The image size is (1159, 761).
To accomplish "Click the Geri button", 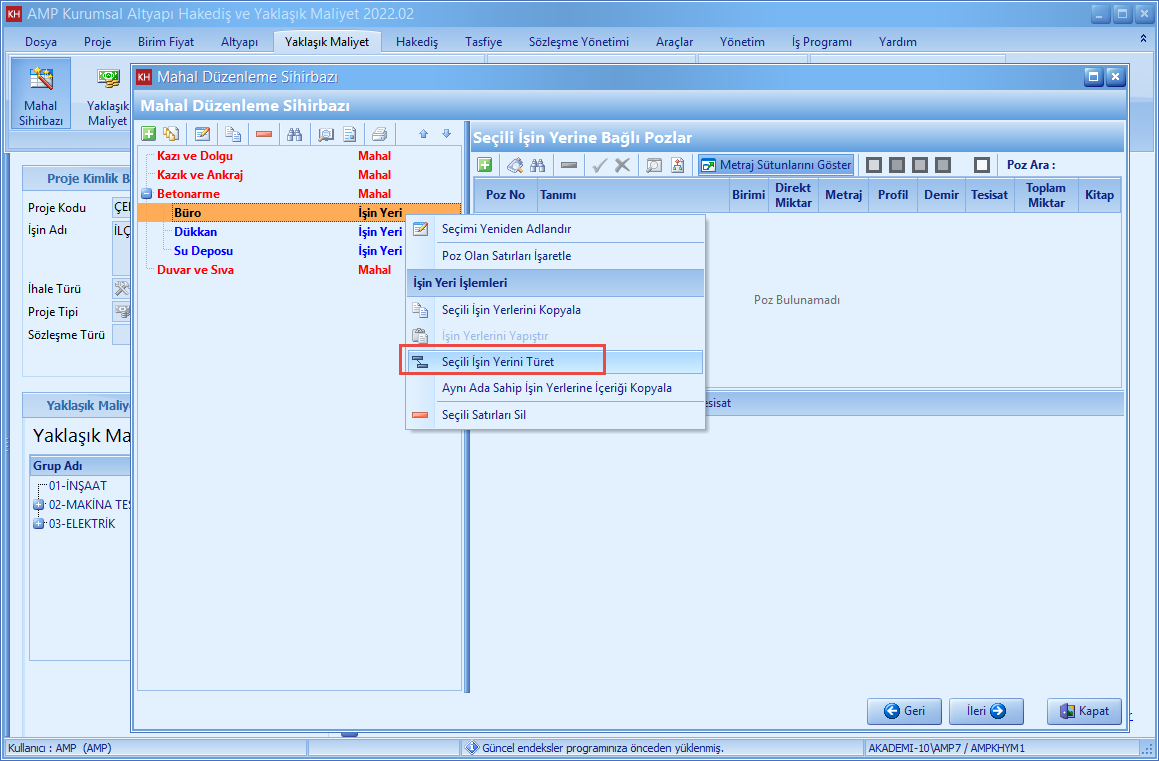I will click(x=904, y=711).
